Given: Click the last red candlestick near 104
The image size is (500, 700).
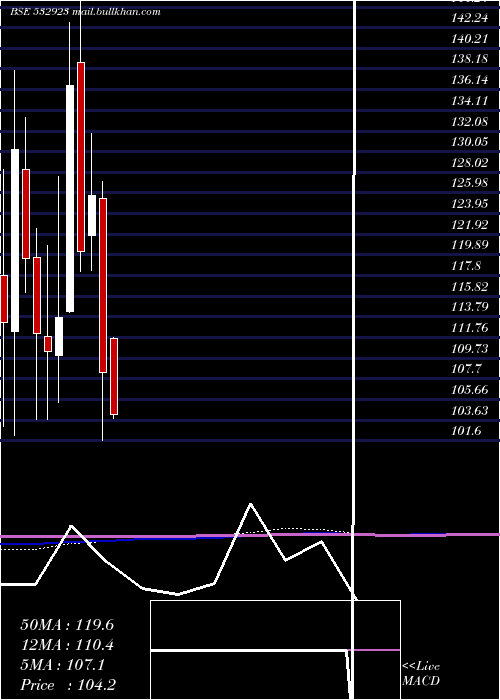Looking at the screenshot, I should point(114,376).
